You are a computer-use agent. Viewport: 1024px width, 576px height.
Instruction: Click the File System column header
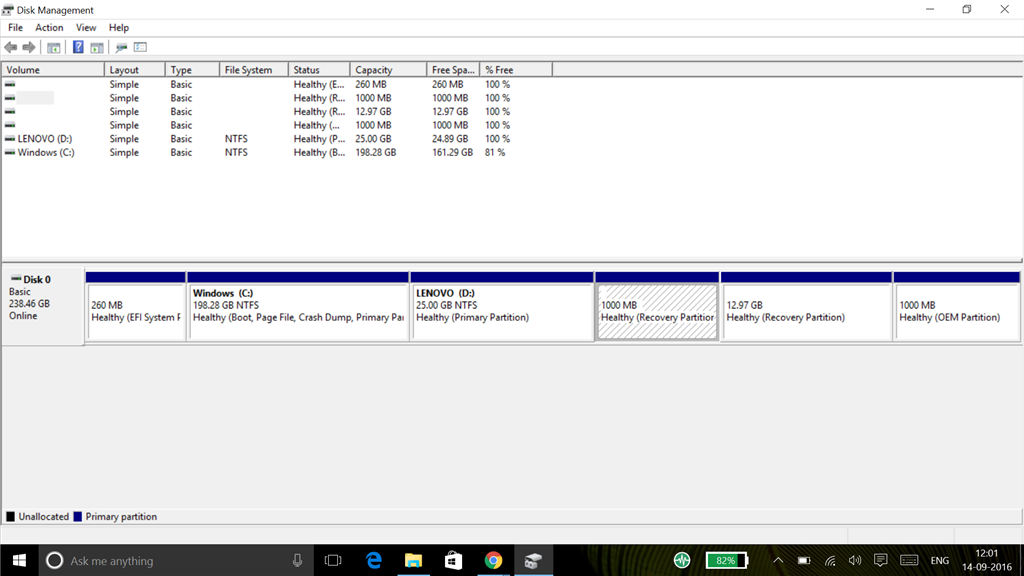click(x=253, y=70)
